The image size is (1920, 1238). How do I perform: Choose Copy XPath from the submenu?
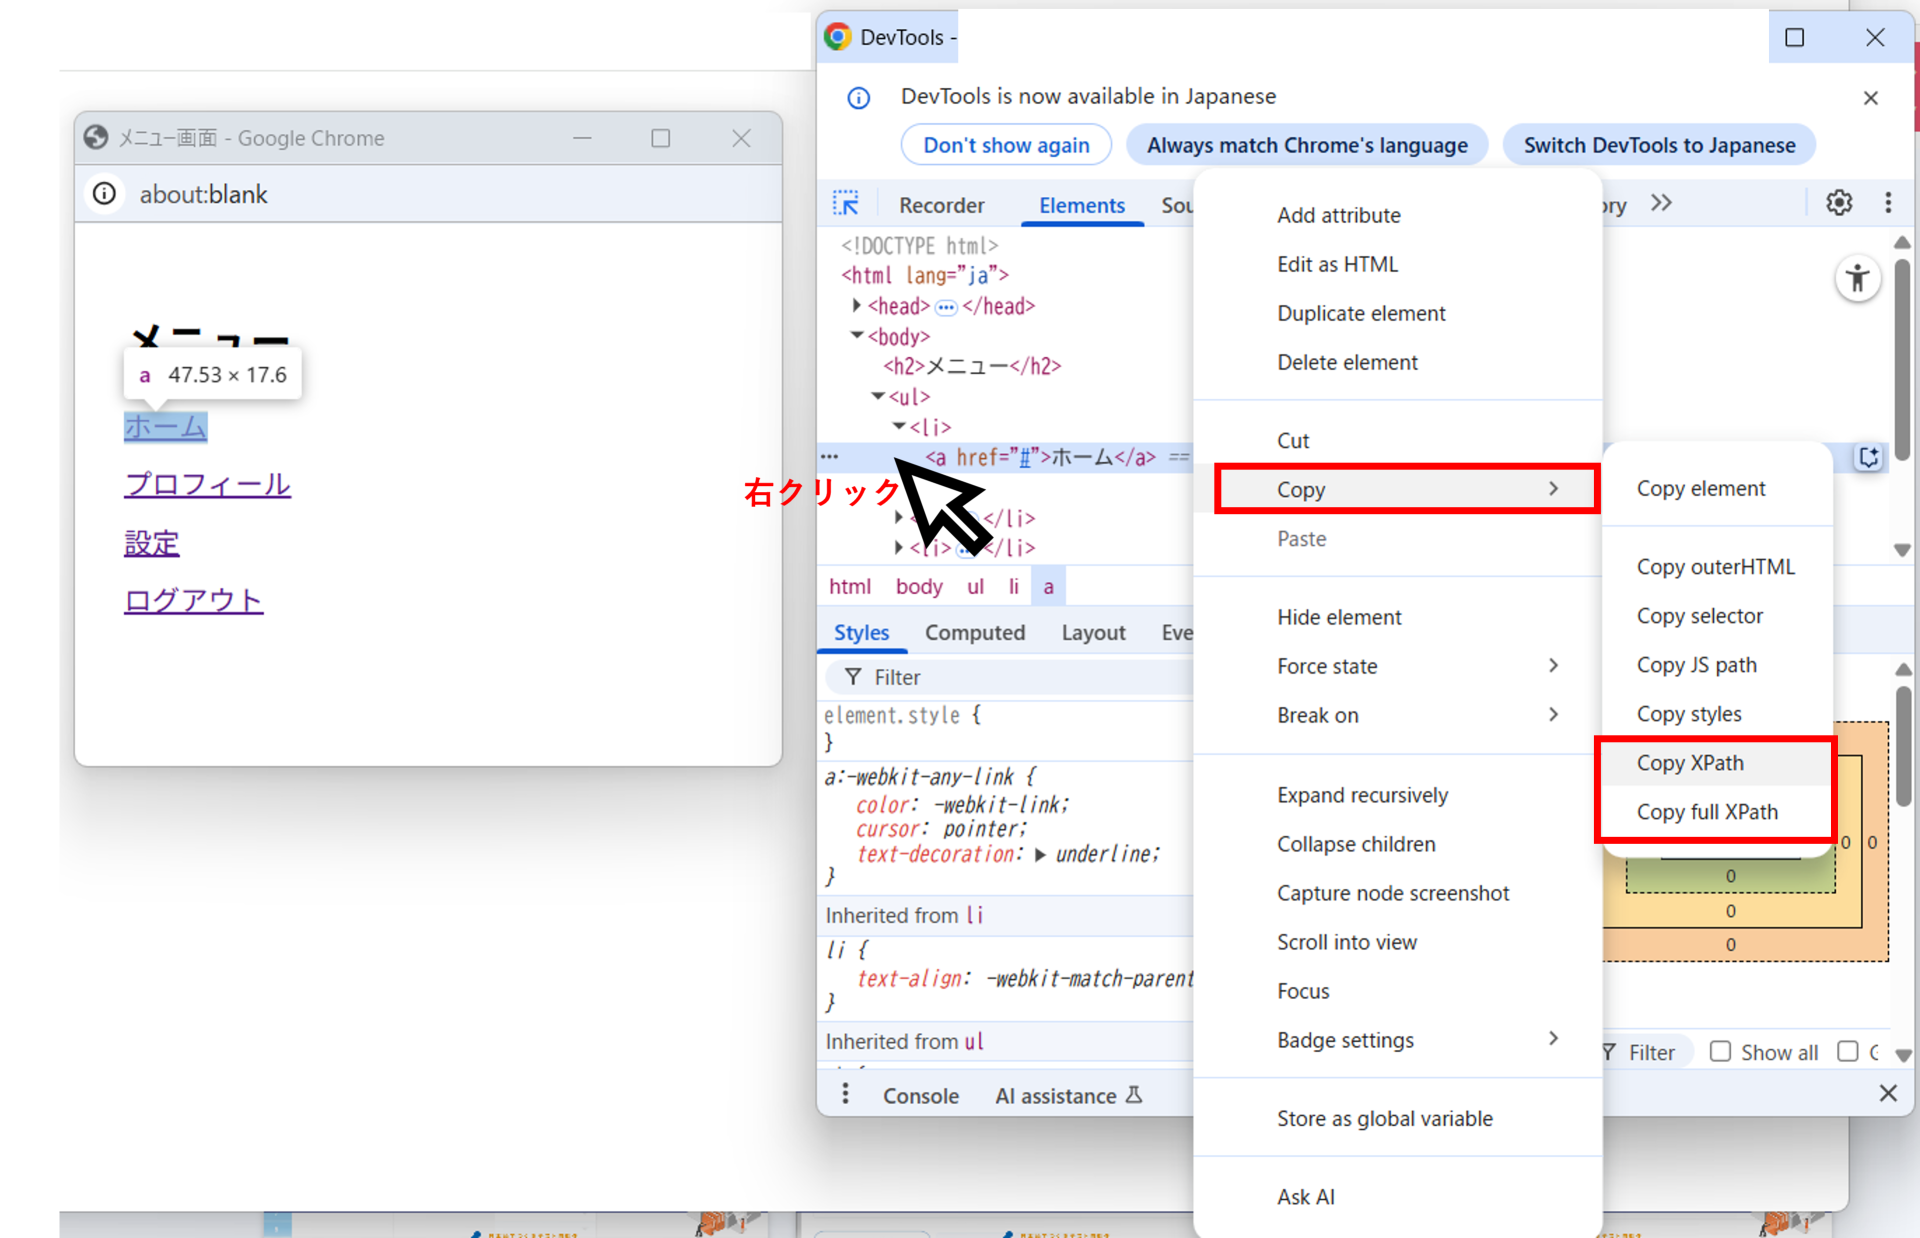[x=1690, y=763]
